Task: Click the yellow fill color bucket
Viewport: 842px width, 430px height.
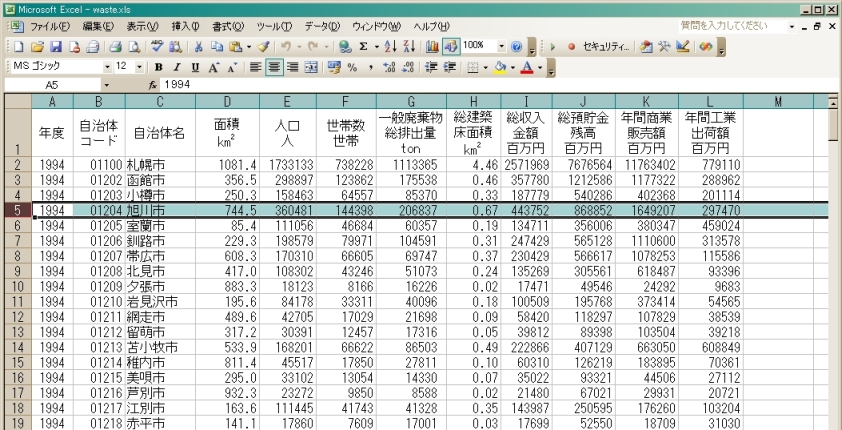Action: [500, 67]
